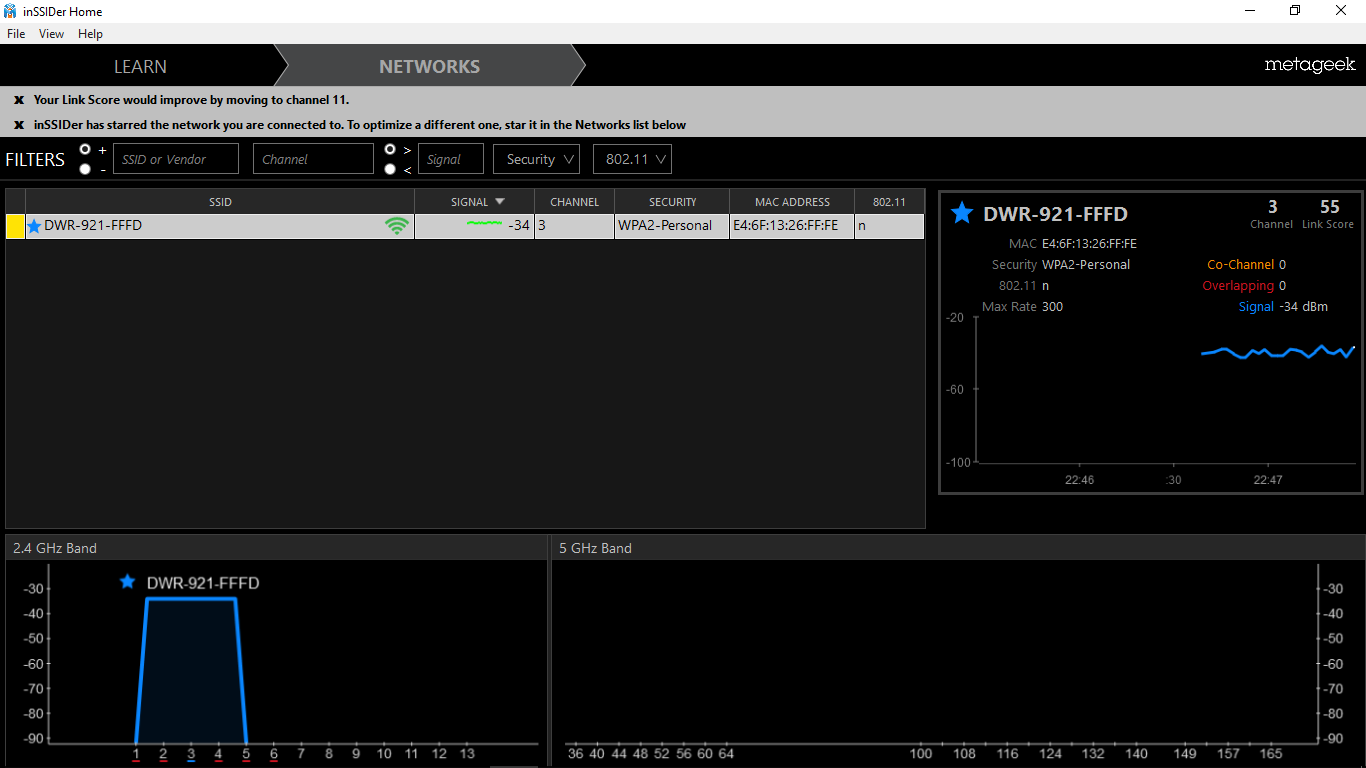Click the DWR-921-FFFD title in the details panel

point(1055,214)
